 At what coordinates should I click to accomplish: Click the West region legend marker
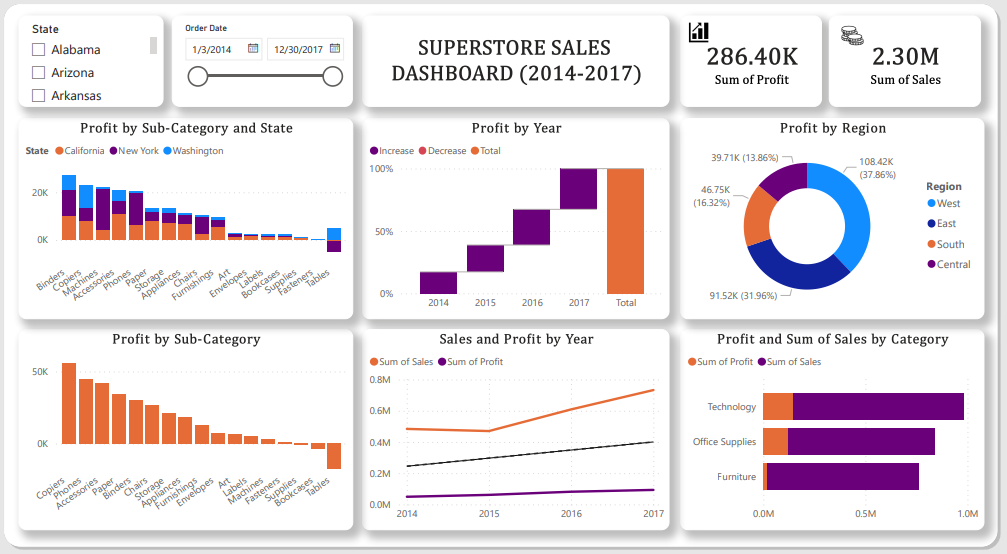coord(931,203)
